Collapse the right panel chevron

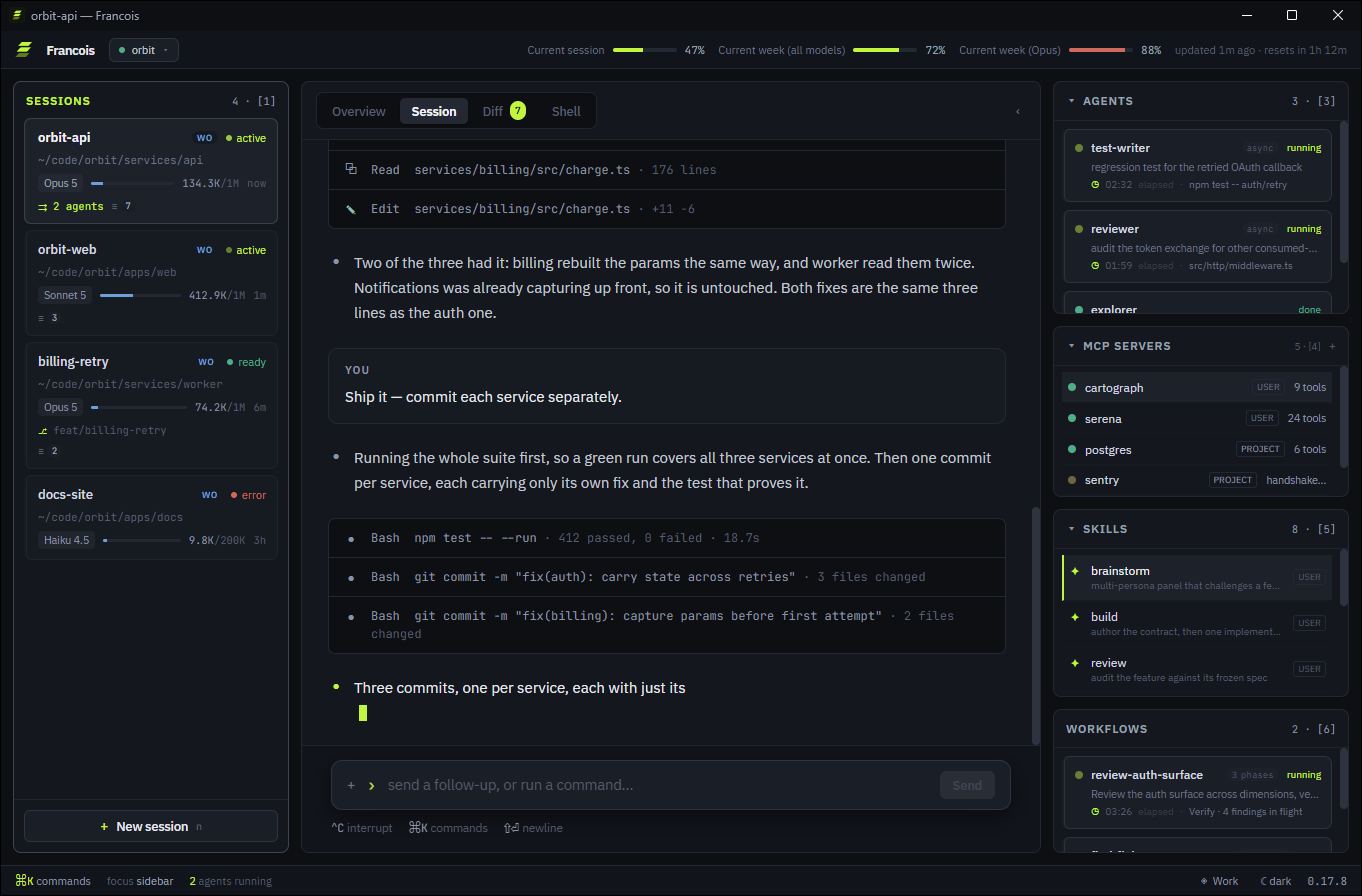tap(1018, 111)
